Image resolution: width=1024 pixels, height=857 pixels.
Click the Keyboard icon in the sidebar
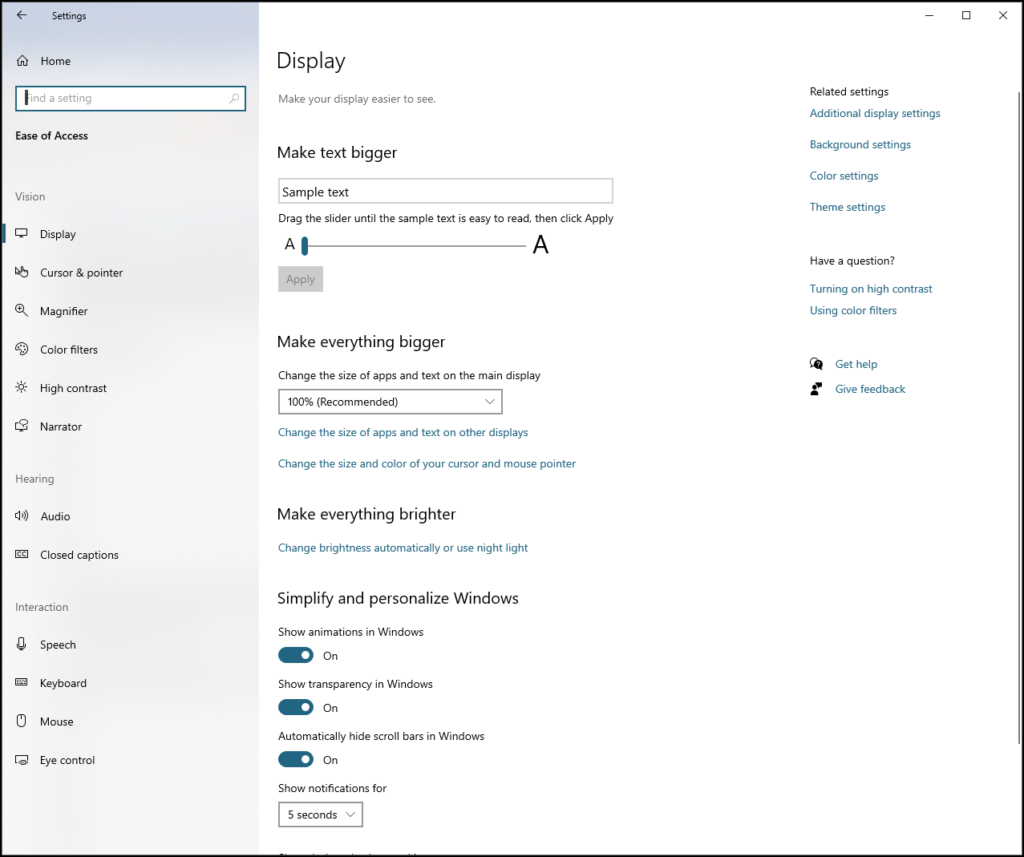click(22, 682)
